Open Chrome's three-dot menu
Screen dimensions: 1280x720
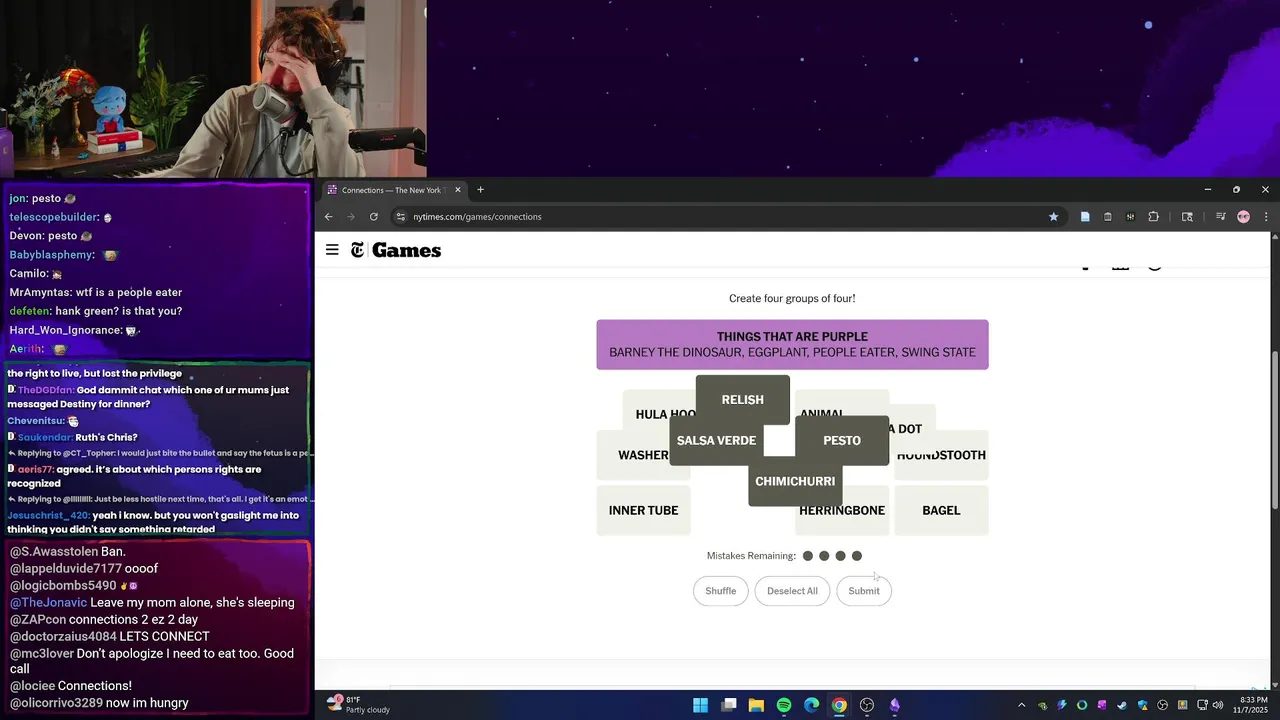click(1266, 217)
